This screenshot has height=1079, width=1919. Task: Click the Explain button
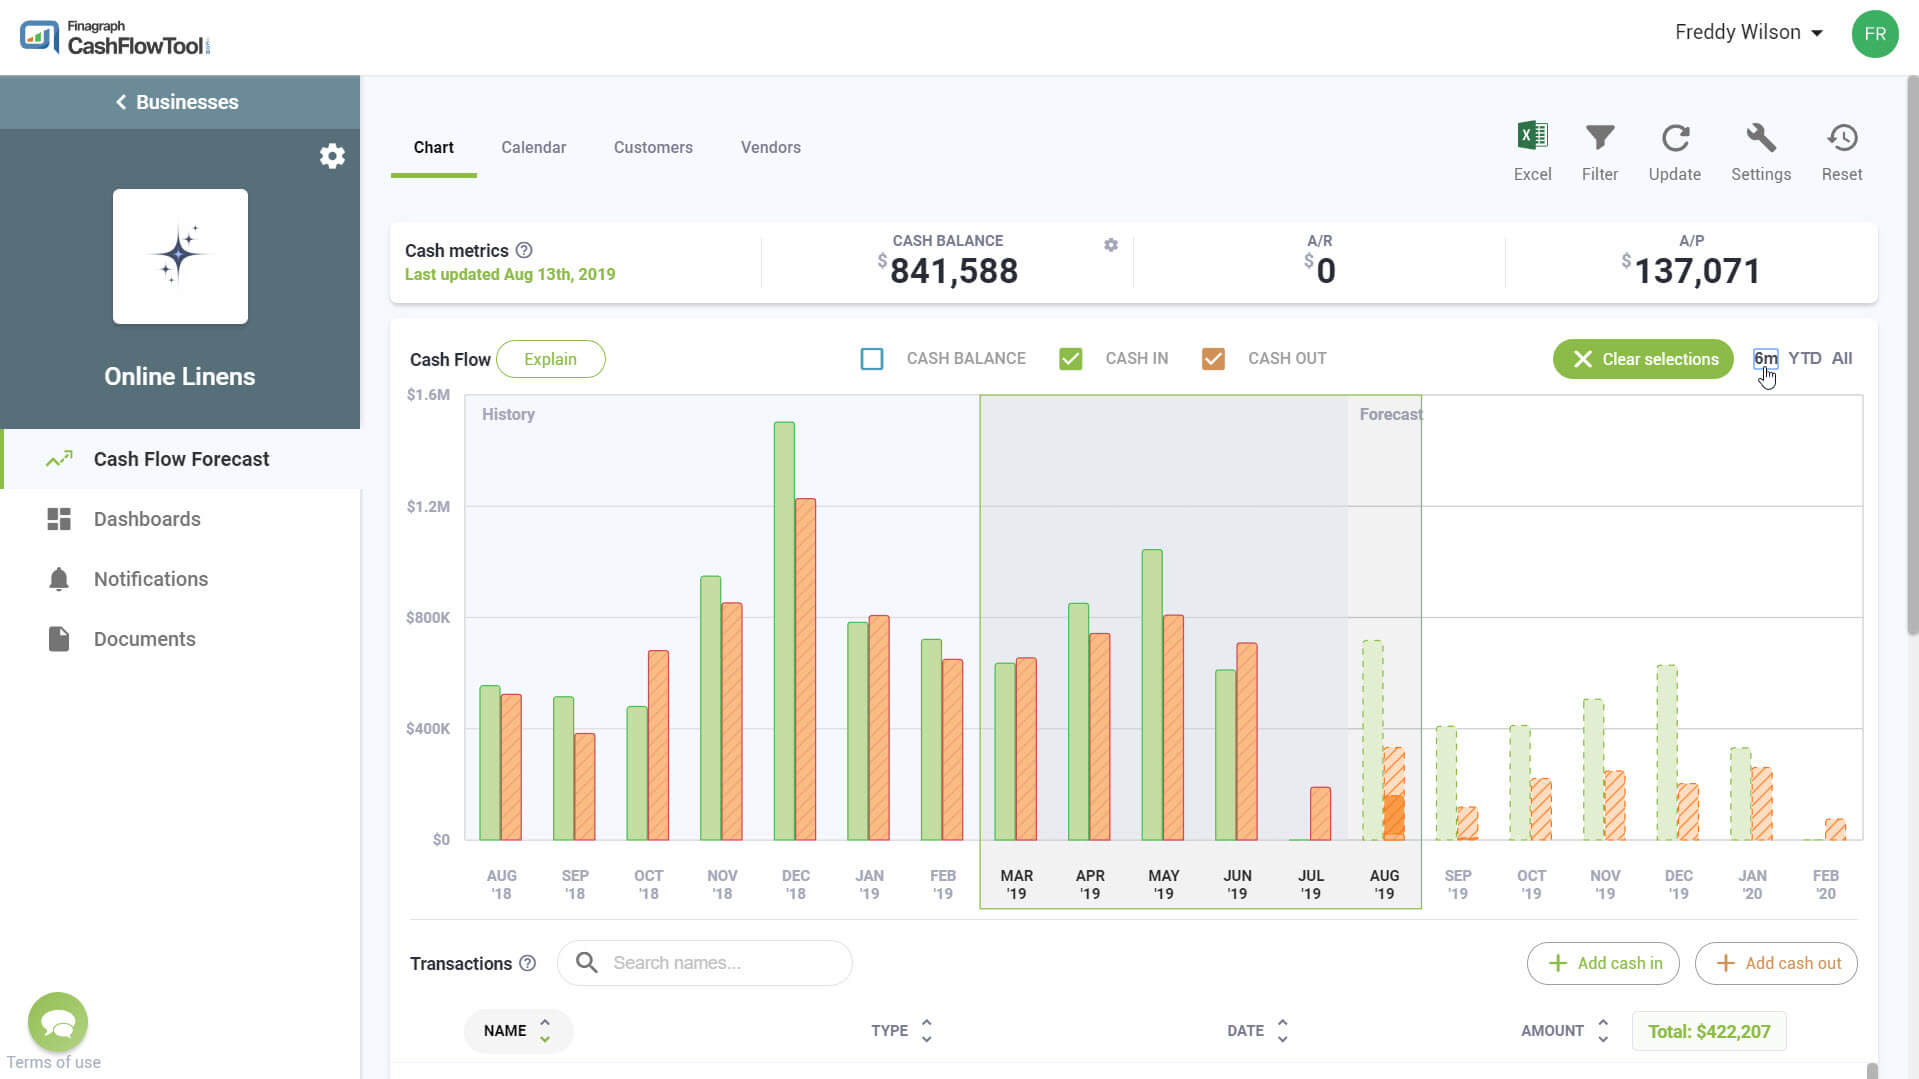tap(551, 359)
